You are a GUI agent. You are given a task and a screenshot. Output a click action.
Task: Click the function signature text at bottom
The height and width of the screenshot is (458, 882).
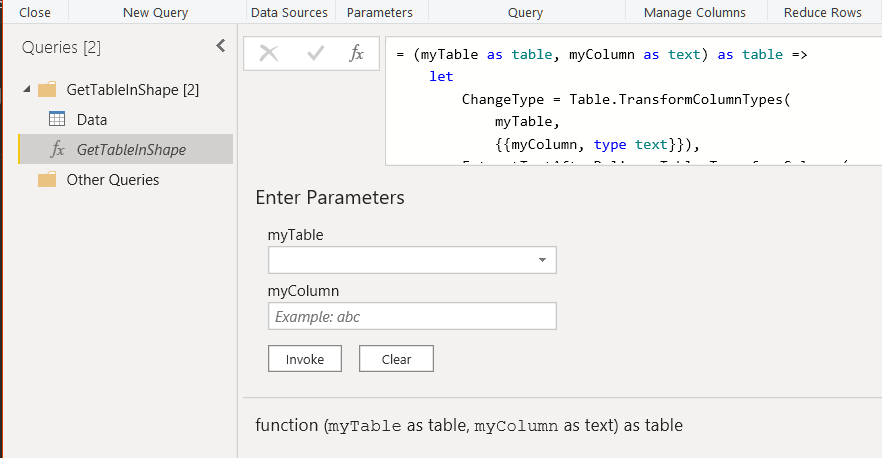tap(469, 425)
